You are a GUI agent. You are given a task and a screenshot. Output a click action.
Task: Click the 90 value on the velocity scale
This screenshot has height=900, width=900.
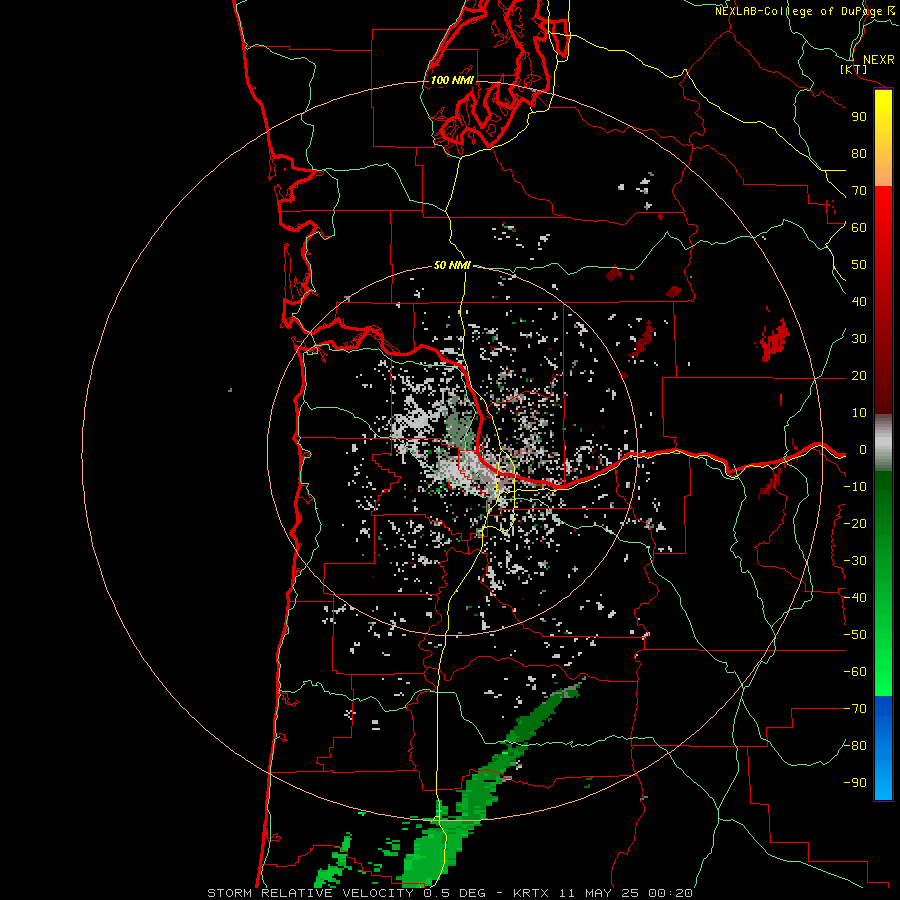859,117
